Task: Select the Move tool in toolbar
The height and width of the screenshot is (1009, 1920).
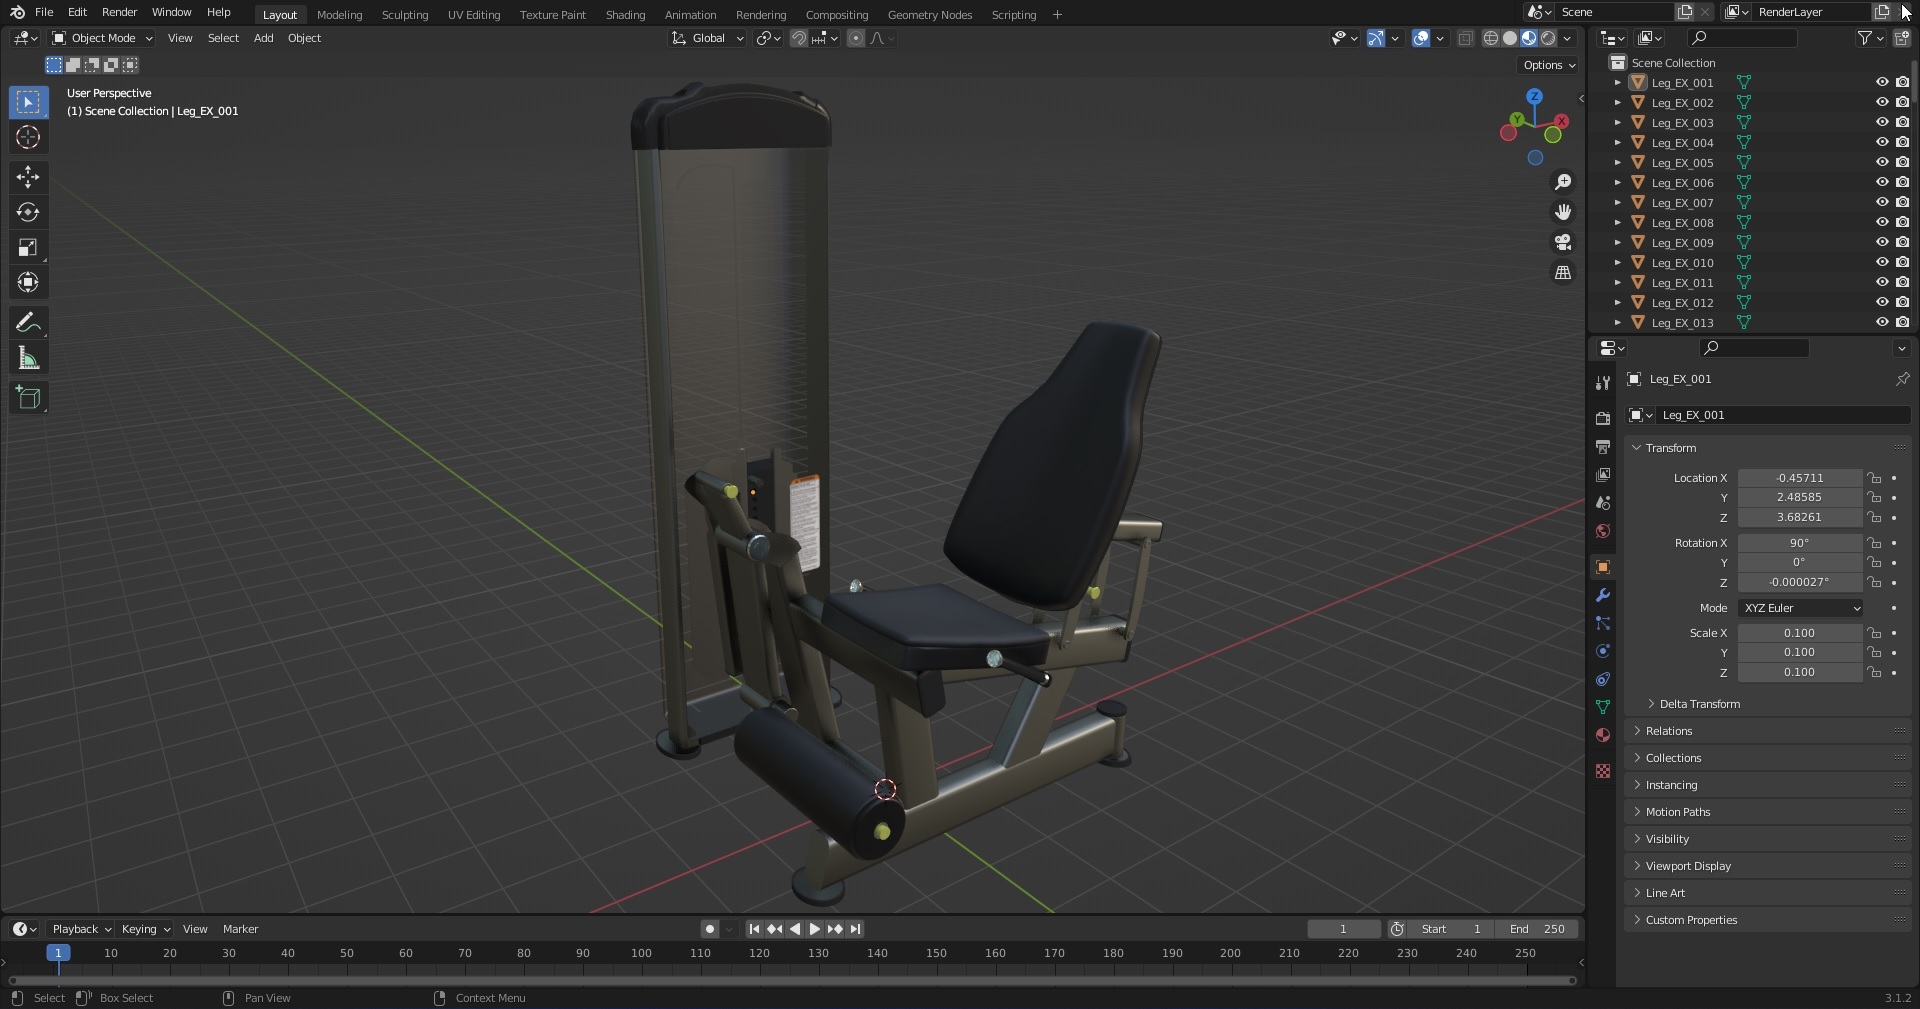Action: point(28,177)
